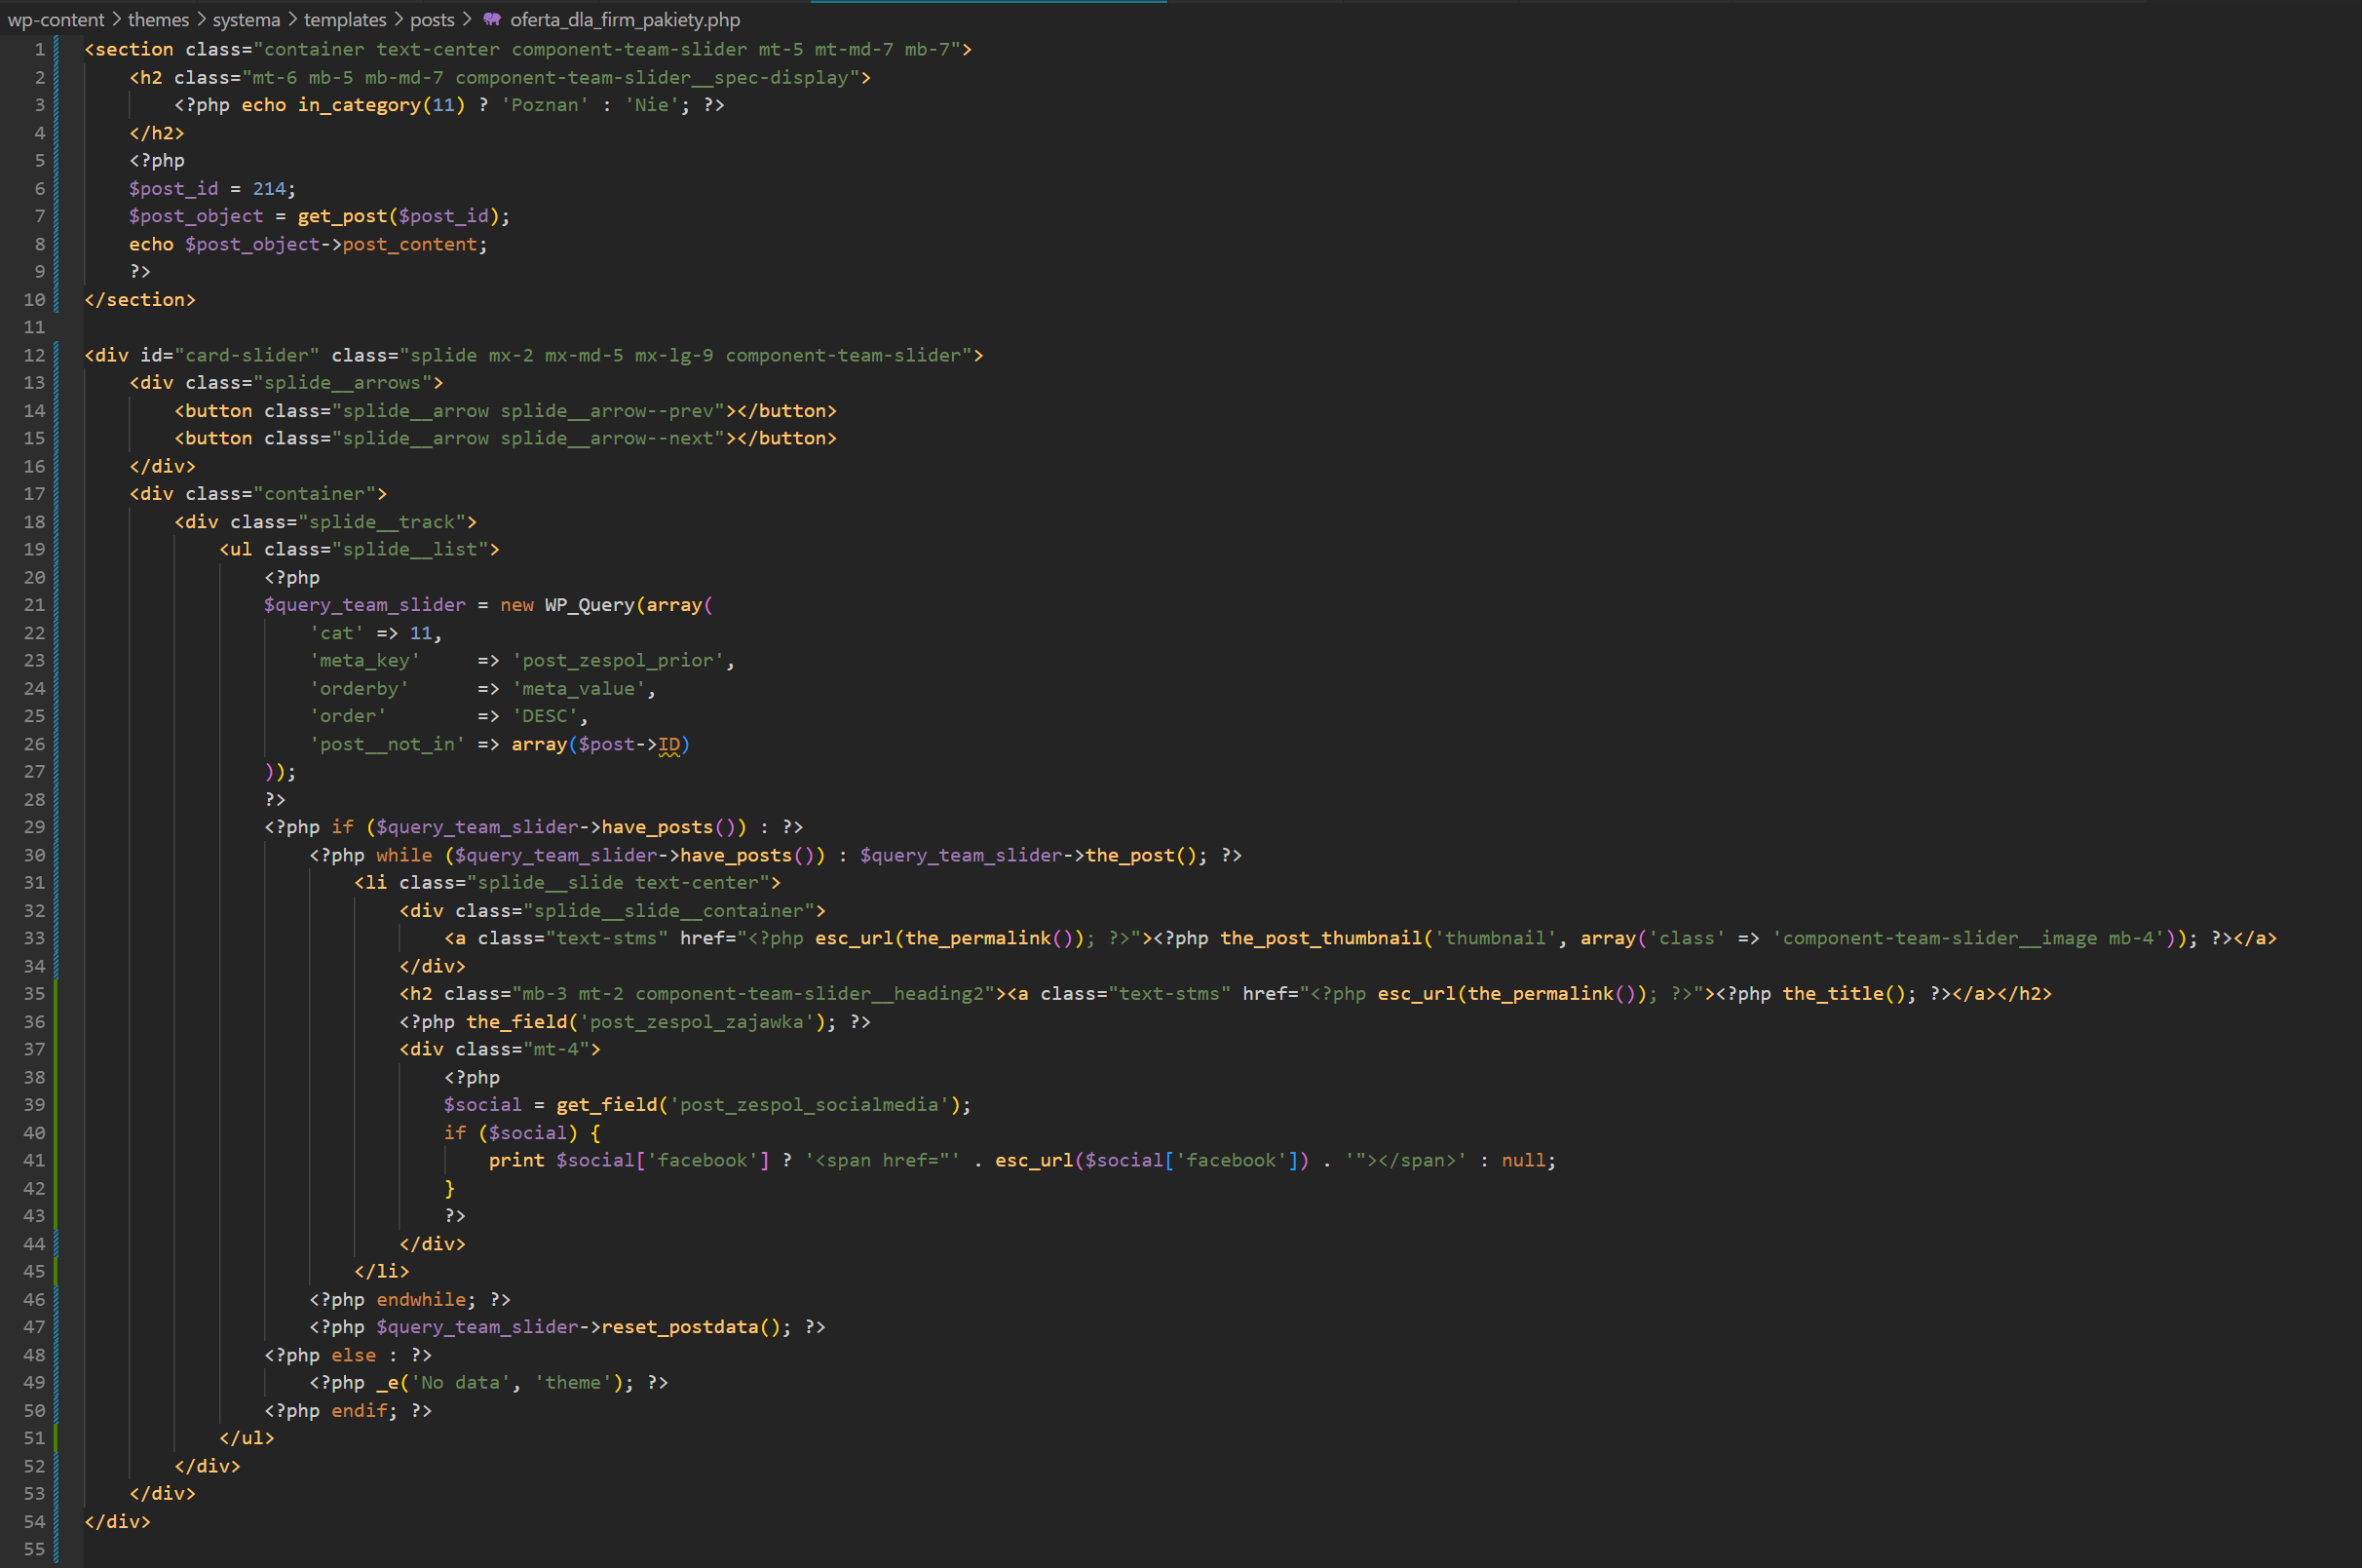2362x1568 pixels.
Task: Click the green change indicator beside line 36
Action: pos(57,1021)
